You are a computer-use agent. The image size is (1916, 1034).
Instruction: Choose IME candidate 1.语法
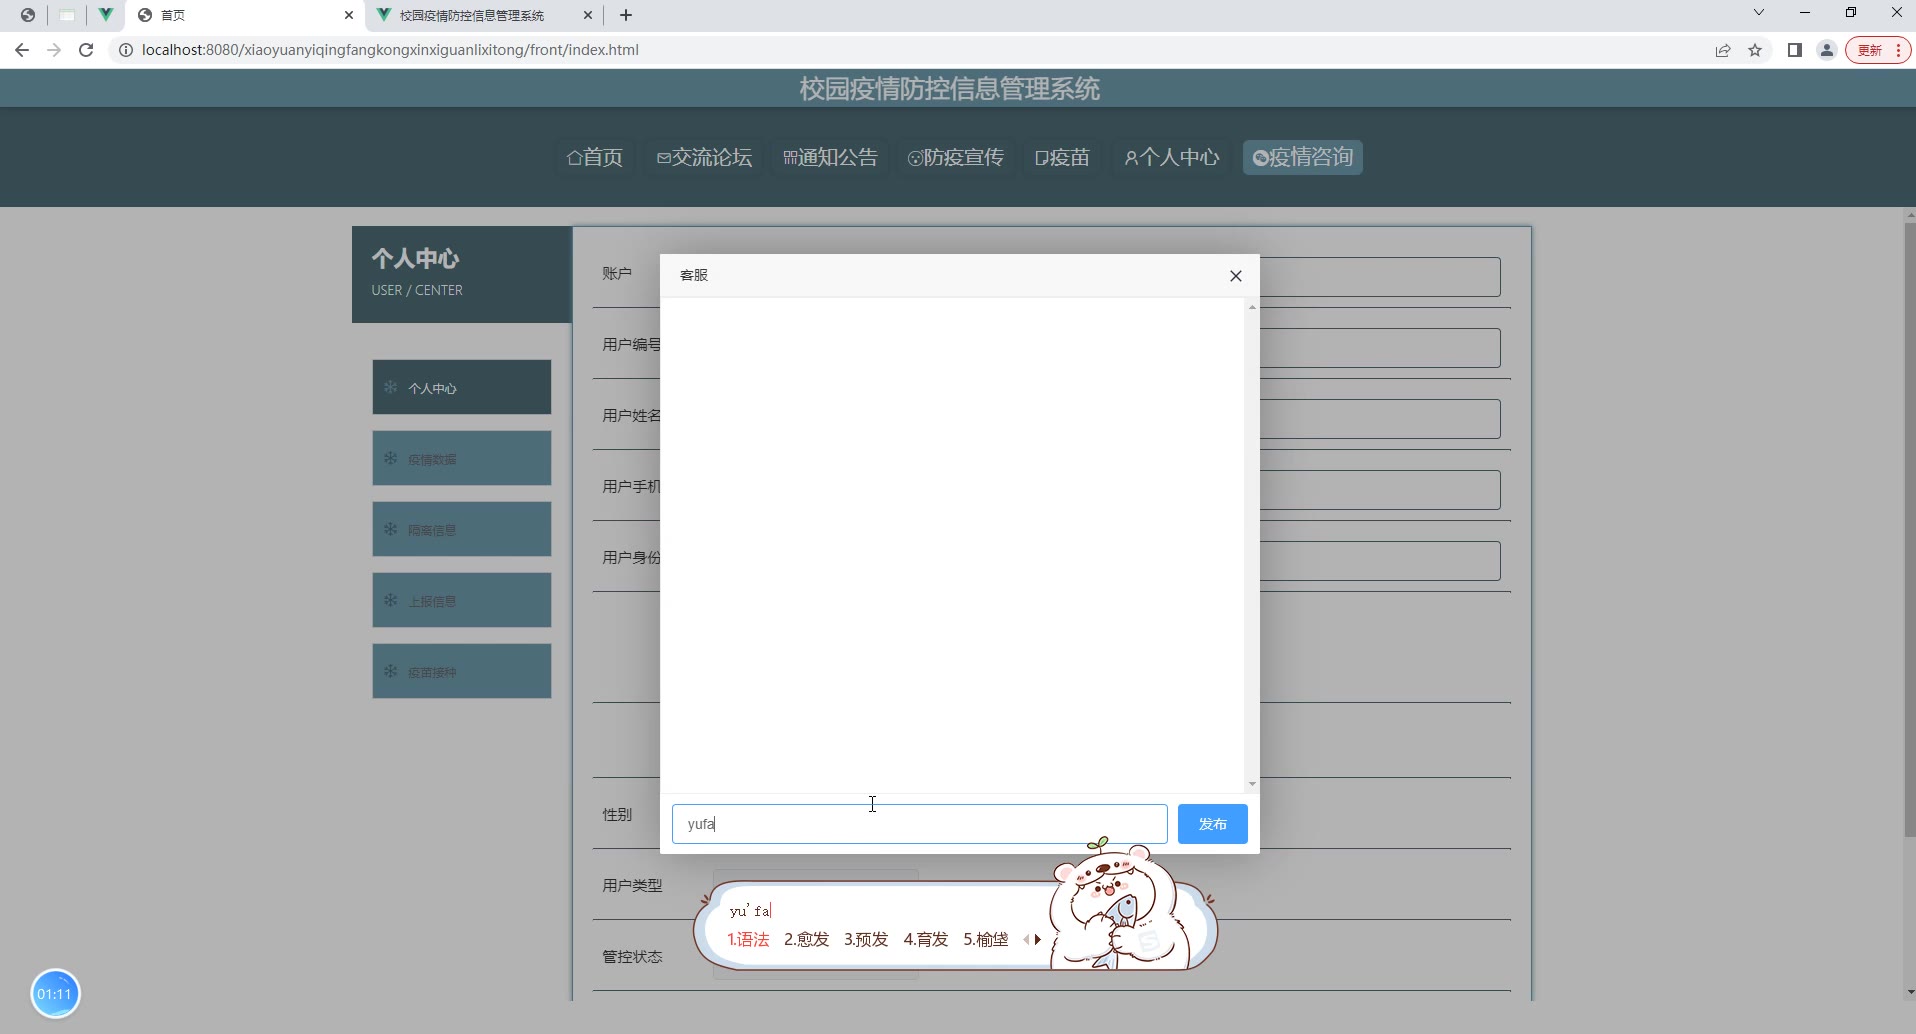748,939
